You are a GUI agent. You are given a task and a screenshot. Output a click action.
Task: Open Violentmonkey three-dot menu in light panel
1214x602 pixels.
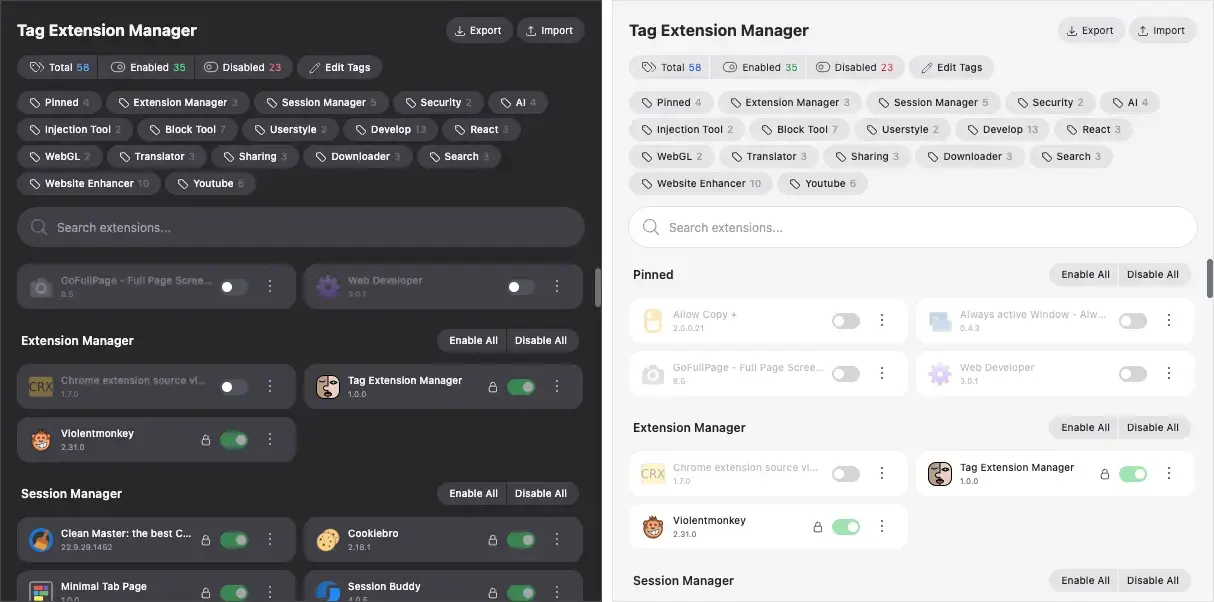coord(882,527)
